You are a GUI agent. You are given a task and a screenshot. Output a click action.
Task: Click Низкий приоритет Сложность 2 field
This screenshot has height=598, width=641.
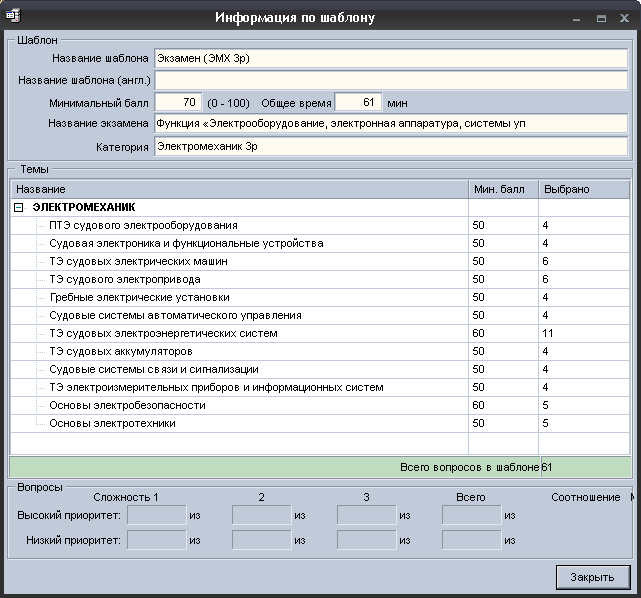tap(262, 540)
